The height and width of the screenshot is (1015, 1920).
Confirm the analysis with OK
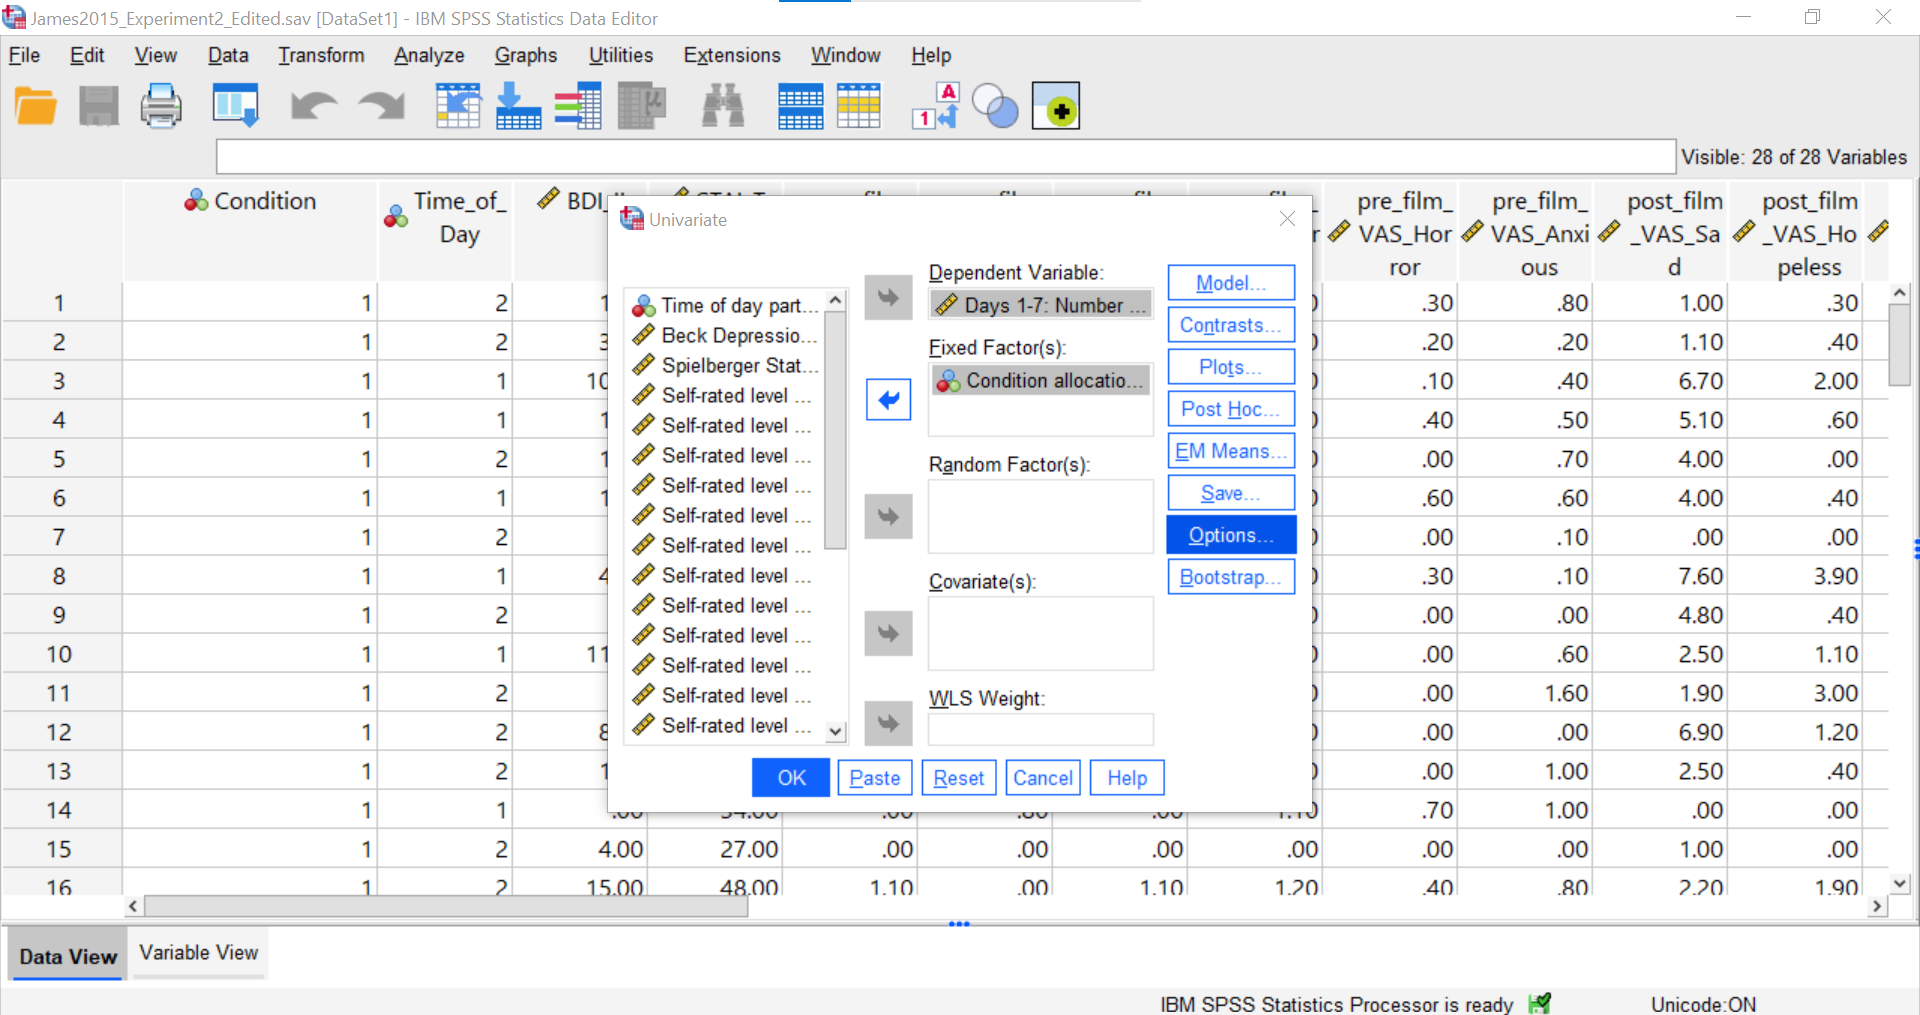click(x=791, y=778)
